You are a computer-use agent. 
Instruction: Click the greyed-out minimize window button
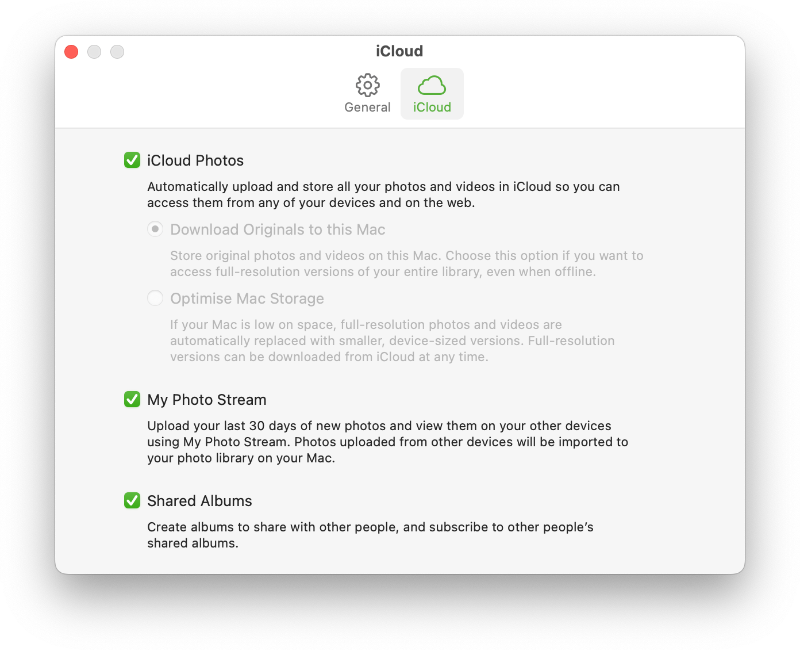click(94, 52)
